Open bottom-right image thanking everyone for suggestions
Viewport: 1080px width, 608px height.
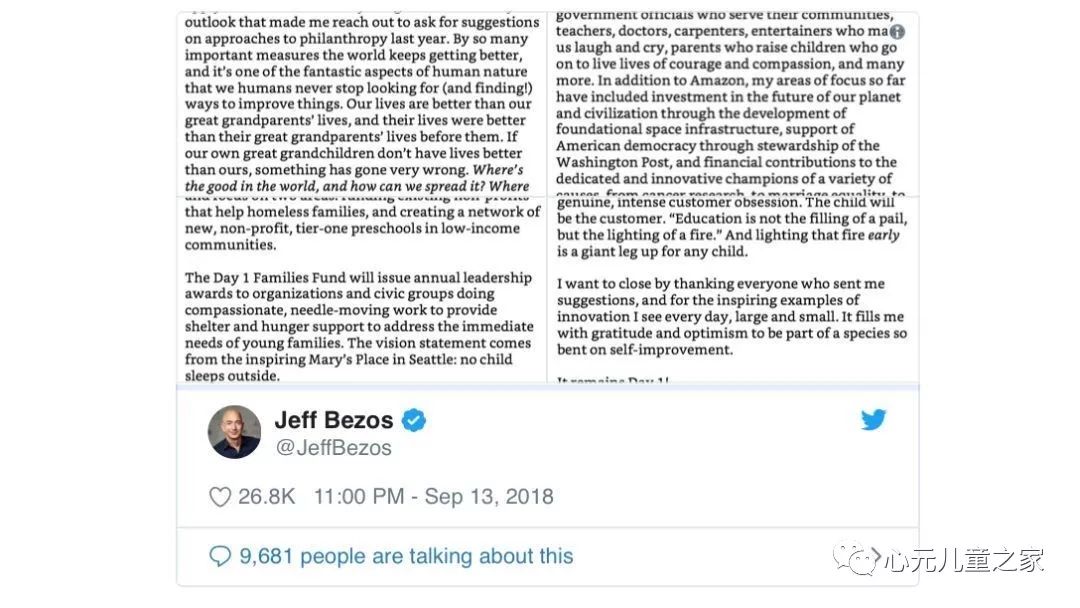[733, 289]
